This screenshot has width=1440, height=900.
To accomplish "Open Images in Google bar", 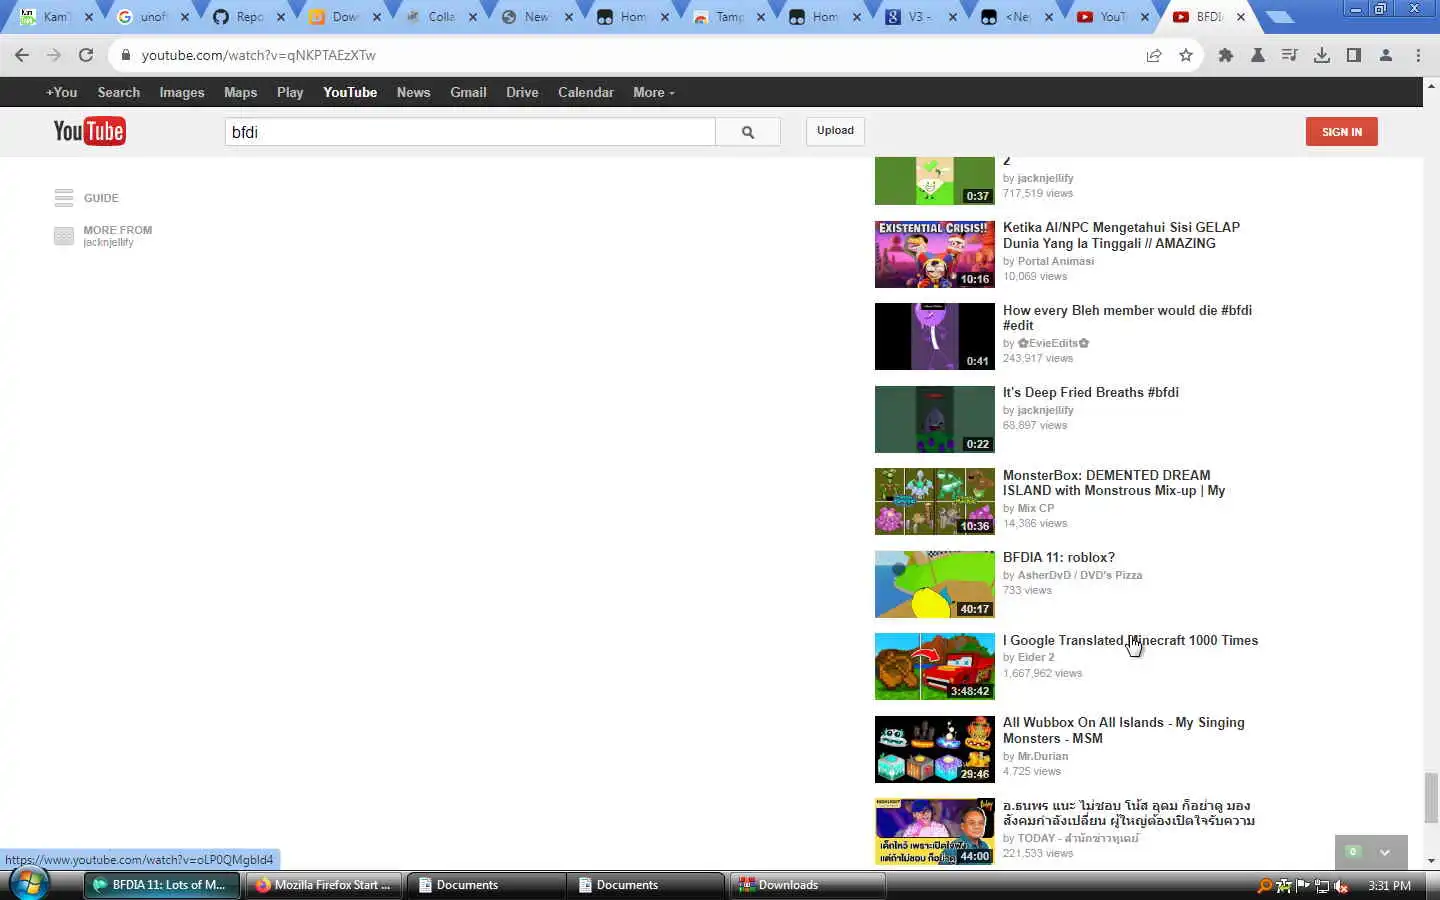I will [x=182, y=92].
